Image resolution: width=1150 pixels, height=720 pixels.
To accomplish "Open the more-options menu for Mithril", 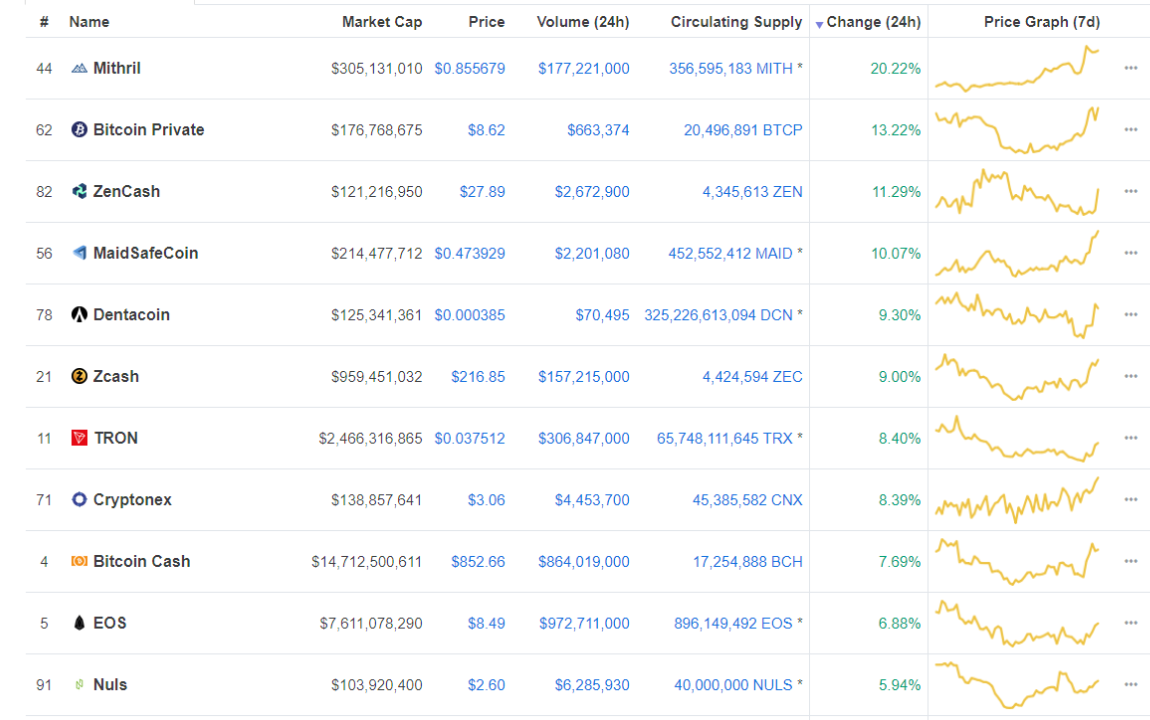I will pos(1130,68).
